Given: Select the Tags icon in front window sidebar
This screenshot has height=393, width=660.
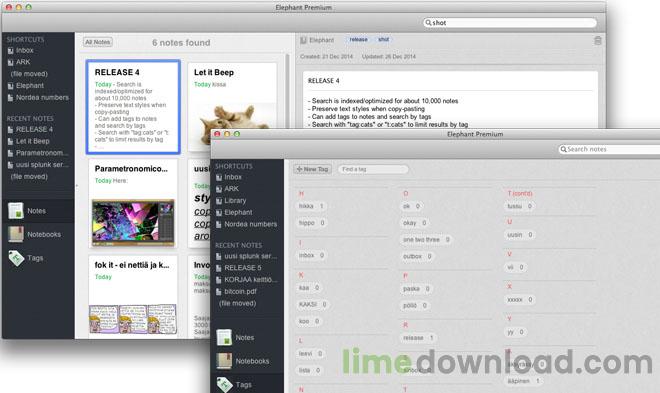Looking at the screenshot, I should [224, 385].
